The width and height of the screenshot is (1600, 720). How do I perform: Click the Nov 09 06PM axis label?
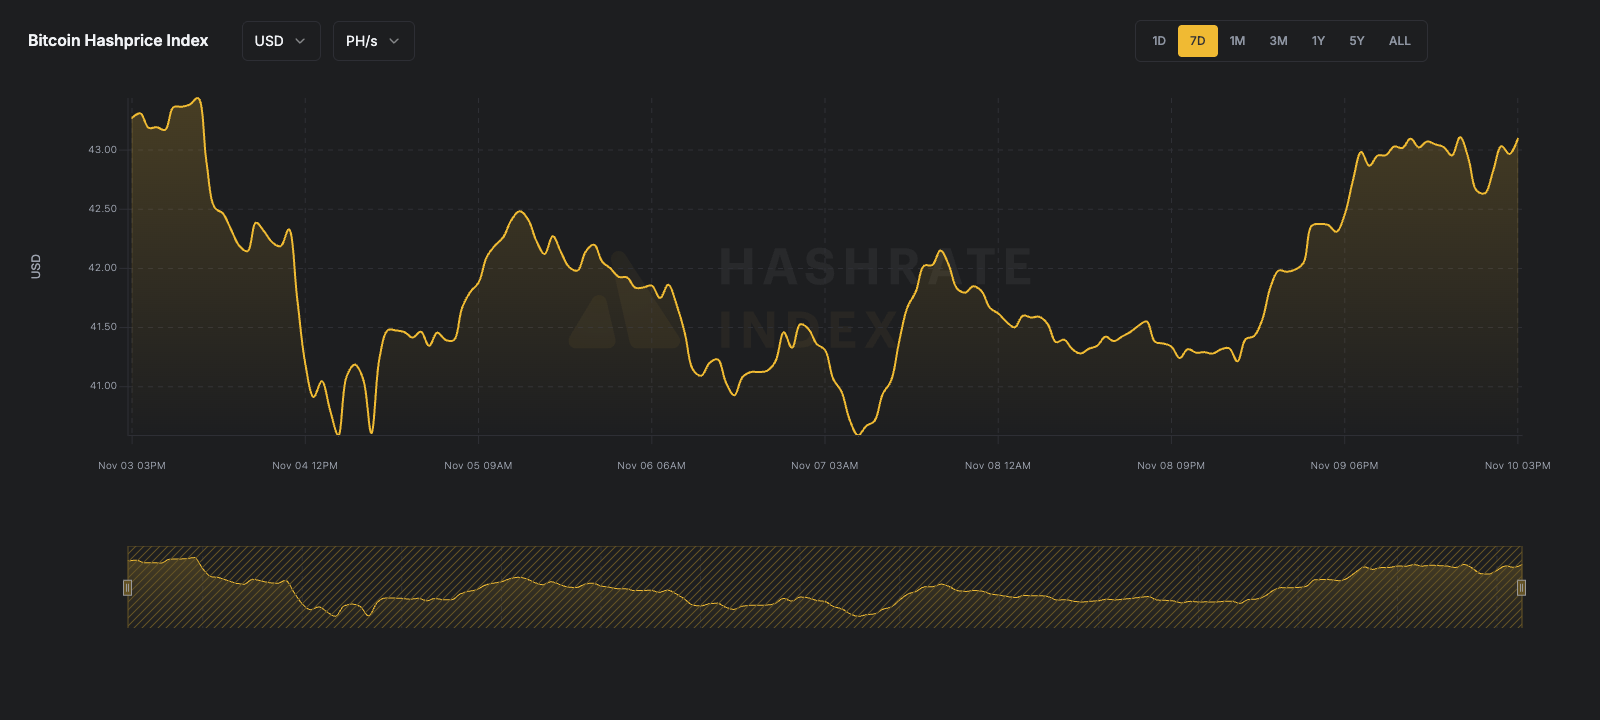tap(1344, 466)
